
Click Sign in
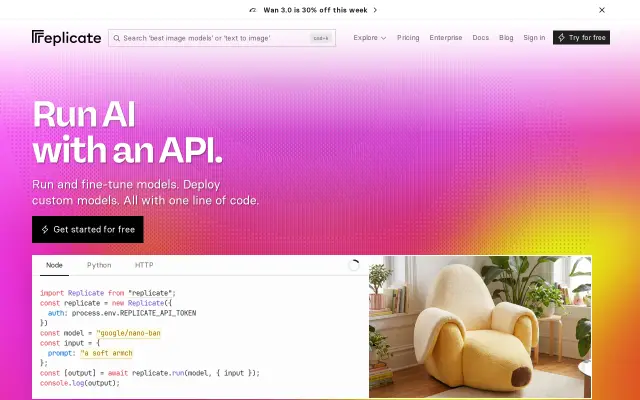coord(534,38)
